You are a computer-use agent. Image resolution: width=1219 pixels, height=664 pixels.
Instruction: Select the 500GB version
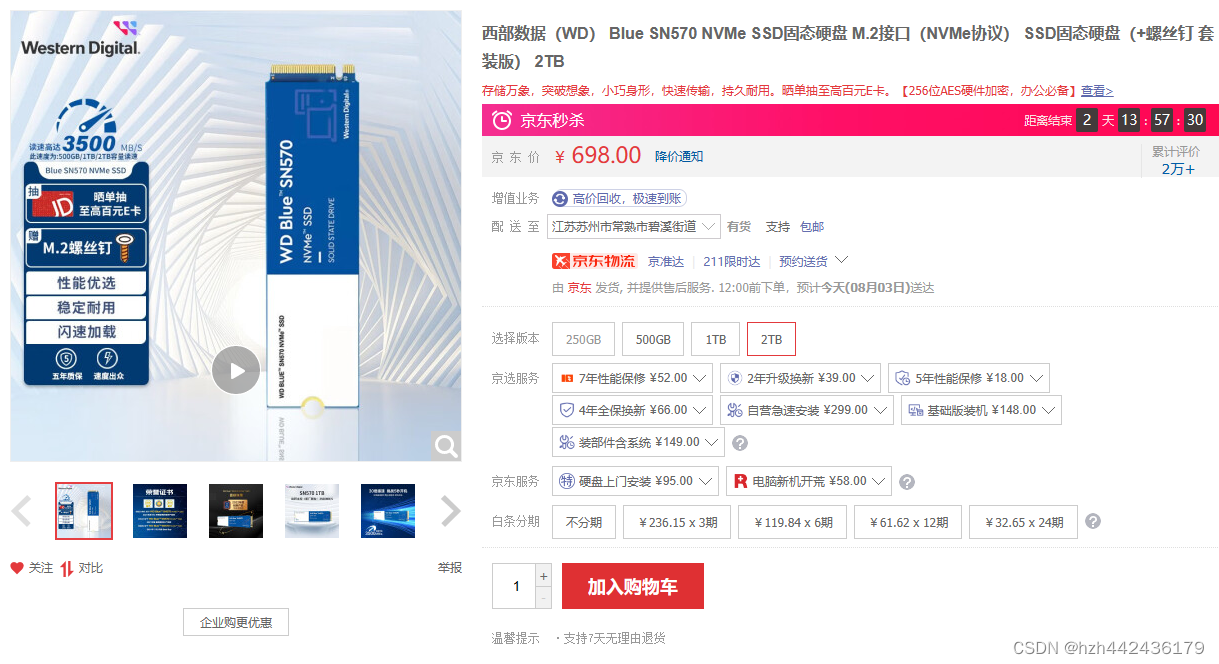[x=653, y=339]
